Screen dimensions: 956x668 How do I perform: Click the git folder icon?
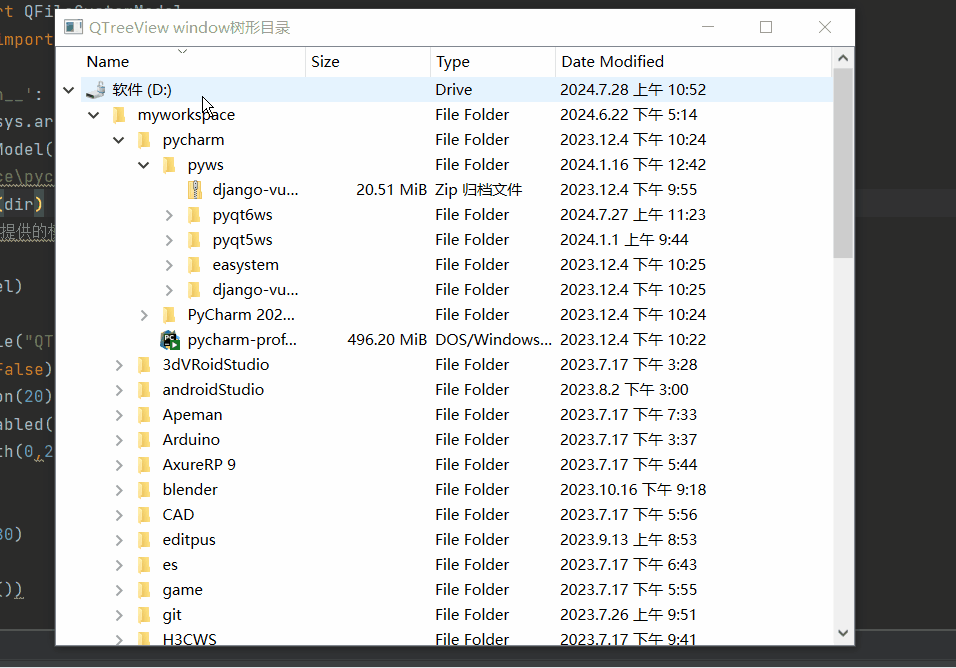[144, 614]
